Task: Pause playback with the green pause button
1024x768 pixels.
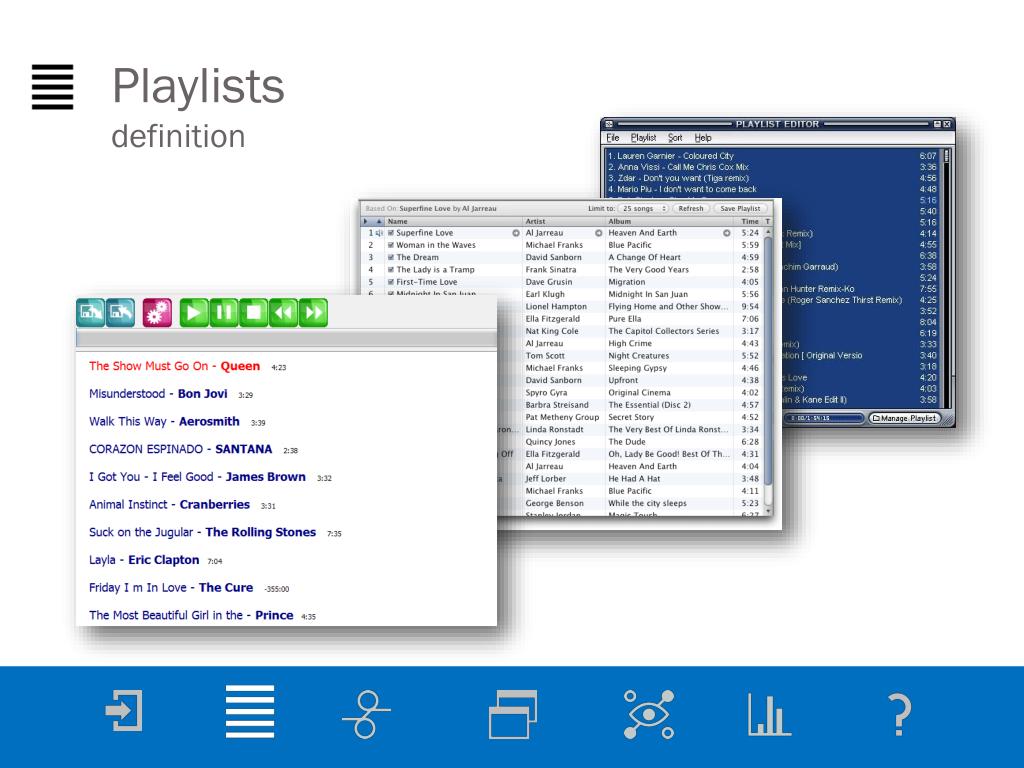Action: pos(223,313)
